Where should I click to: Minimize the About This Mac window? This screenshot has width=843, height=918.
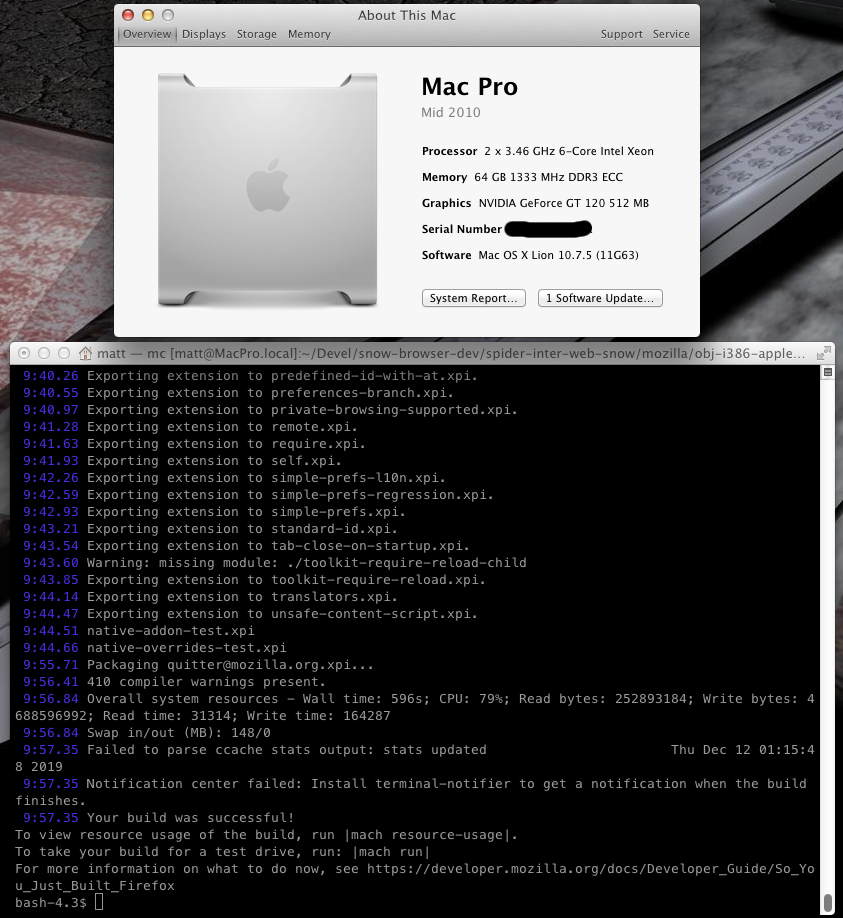pos(148,15)
